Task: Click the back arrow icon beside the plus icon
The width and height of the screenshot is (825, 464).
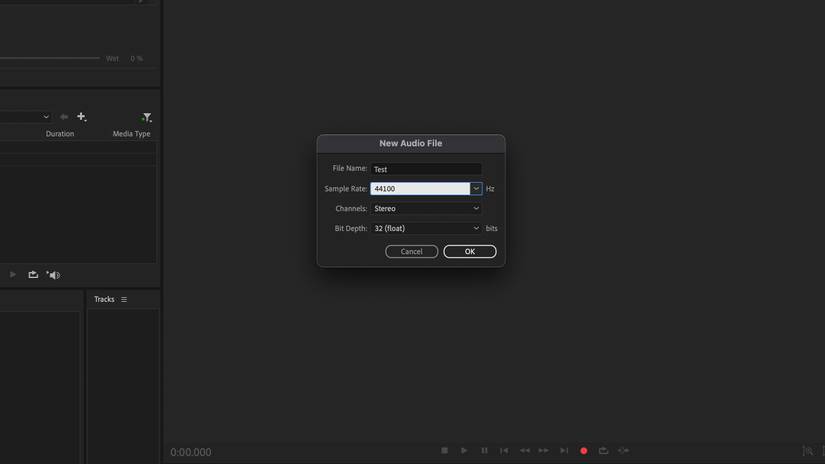Action: tap(64, 117)
